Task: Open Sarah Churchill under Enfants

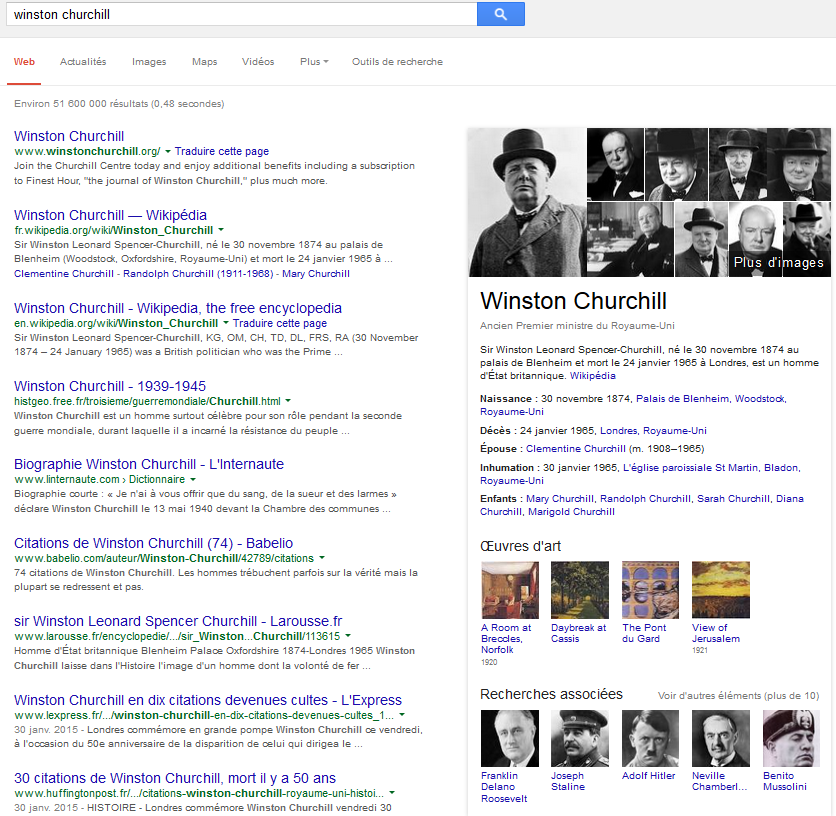Action: pyautogui.click(x=733, y=499)
